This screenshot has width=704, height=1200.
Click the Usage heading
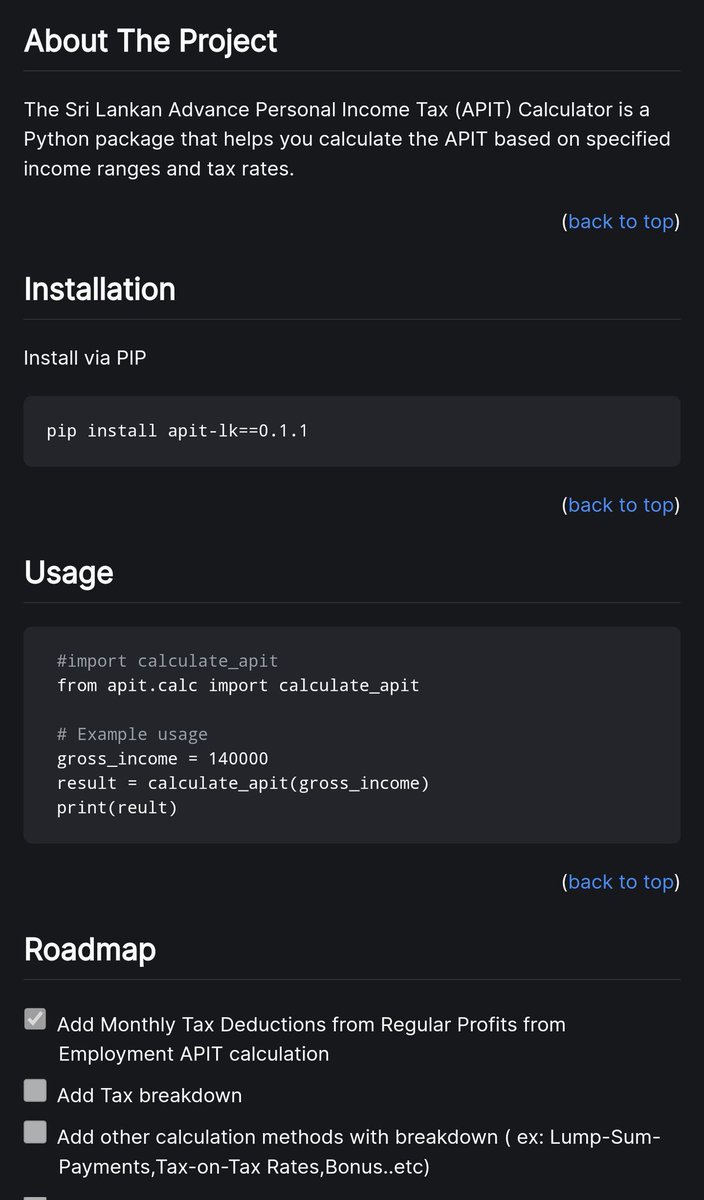point(69,573)
